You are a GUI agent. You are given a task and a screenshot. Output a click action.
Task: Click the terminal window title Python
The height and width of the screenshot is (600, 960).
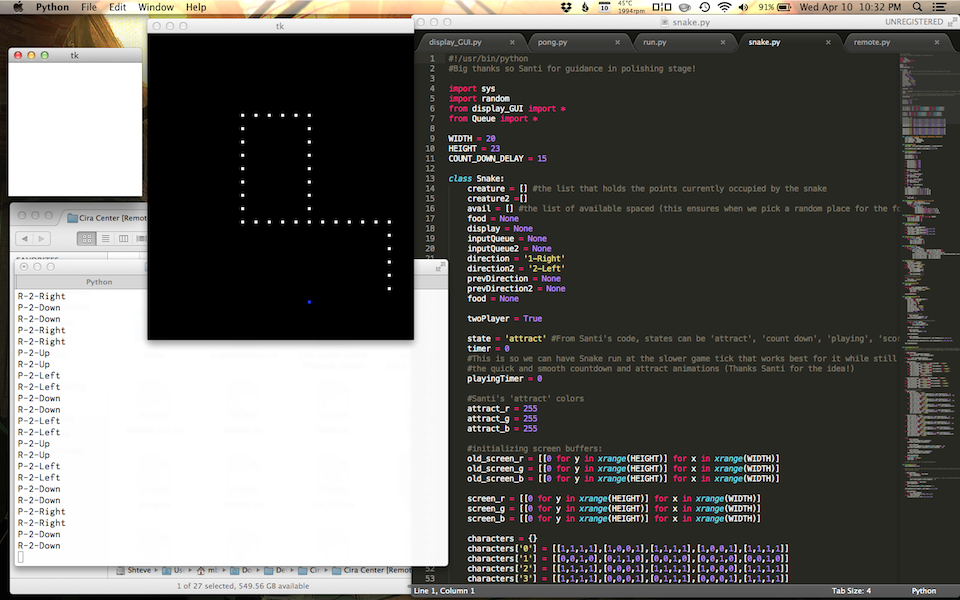(99, 282)
